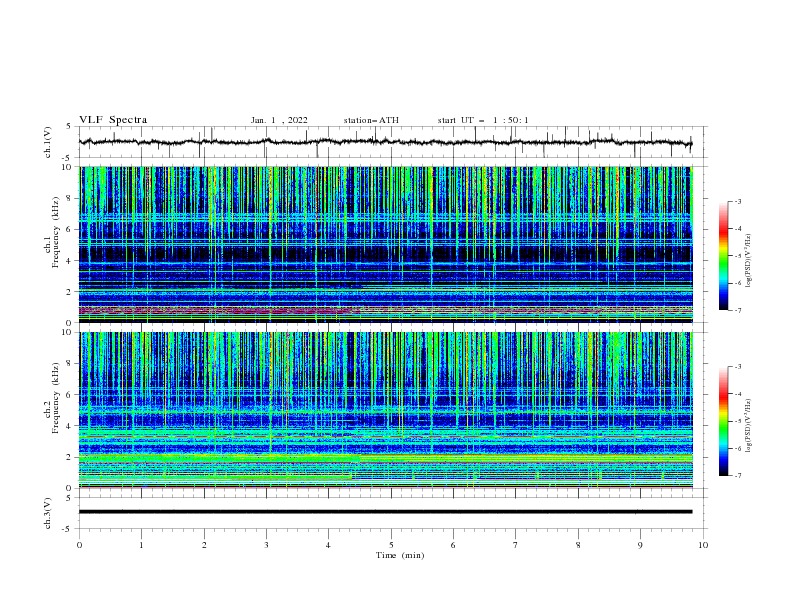Click the "9" tick on the time axis
Image resolution: width=792 pixels, height=612 pixels.
(x=640, y=545)
